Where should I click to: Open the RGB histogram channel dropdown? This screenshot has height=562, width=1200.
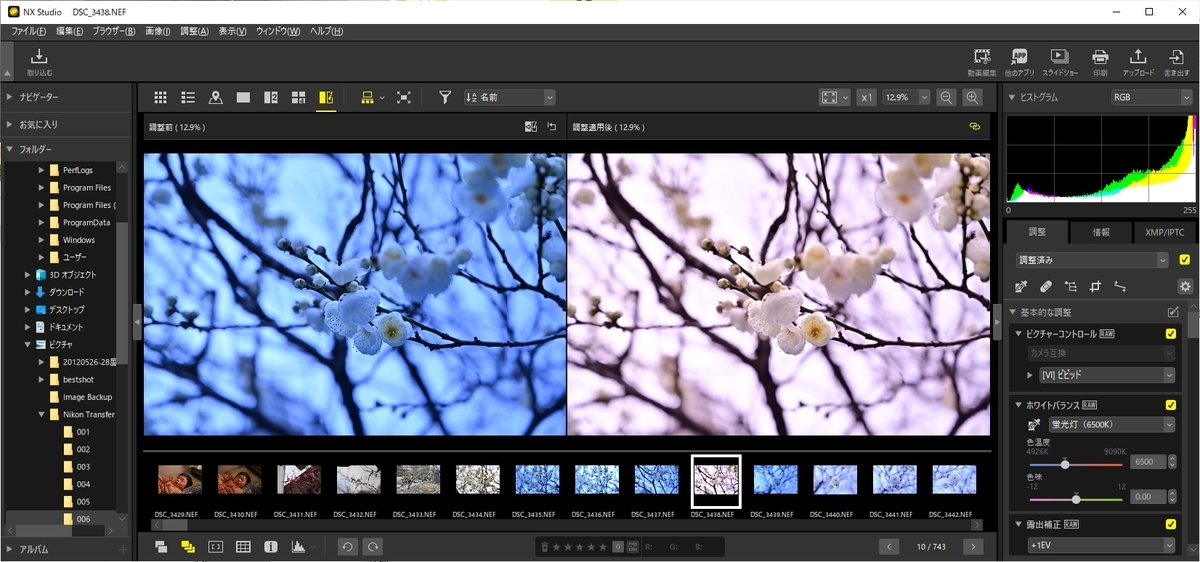pyautogui.click(x=1151, y=97)
